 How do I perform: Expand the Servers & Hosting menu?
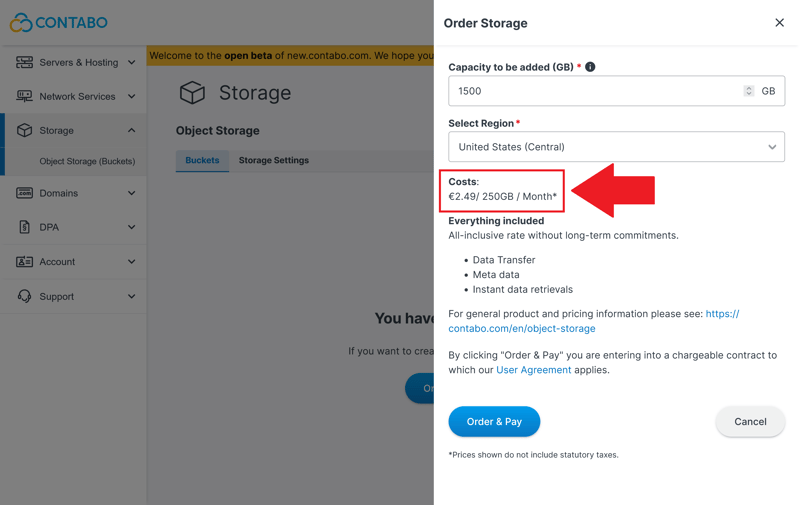131,62
